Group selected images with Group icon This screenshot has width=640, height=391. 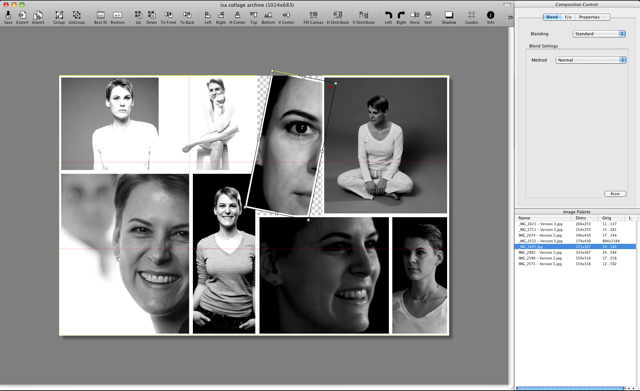click(59, 17)
